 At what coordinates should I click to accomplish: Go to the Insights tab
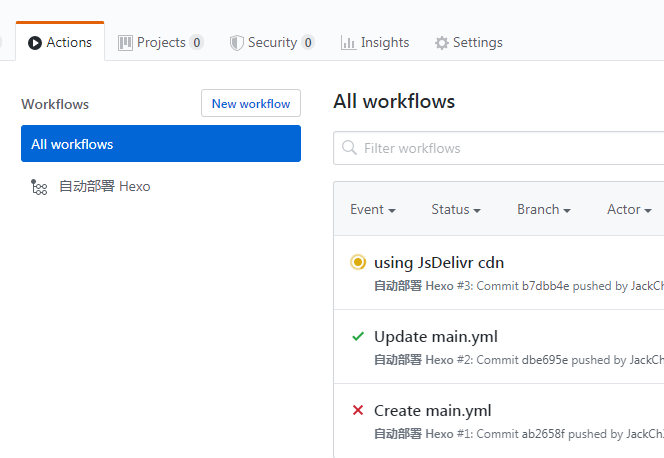(x=375, y=42)
